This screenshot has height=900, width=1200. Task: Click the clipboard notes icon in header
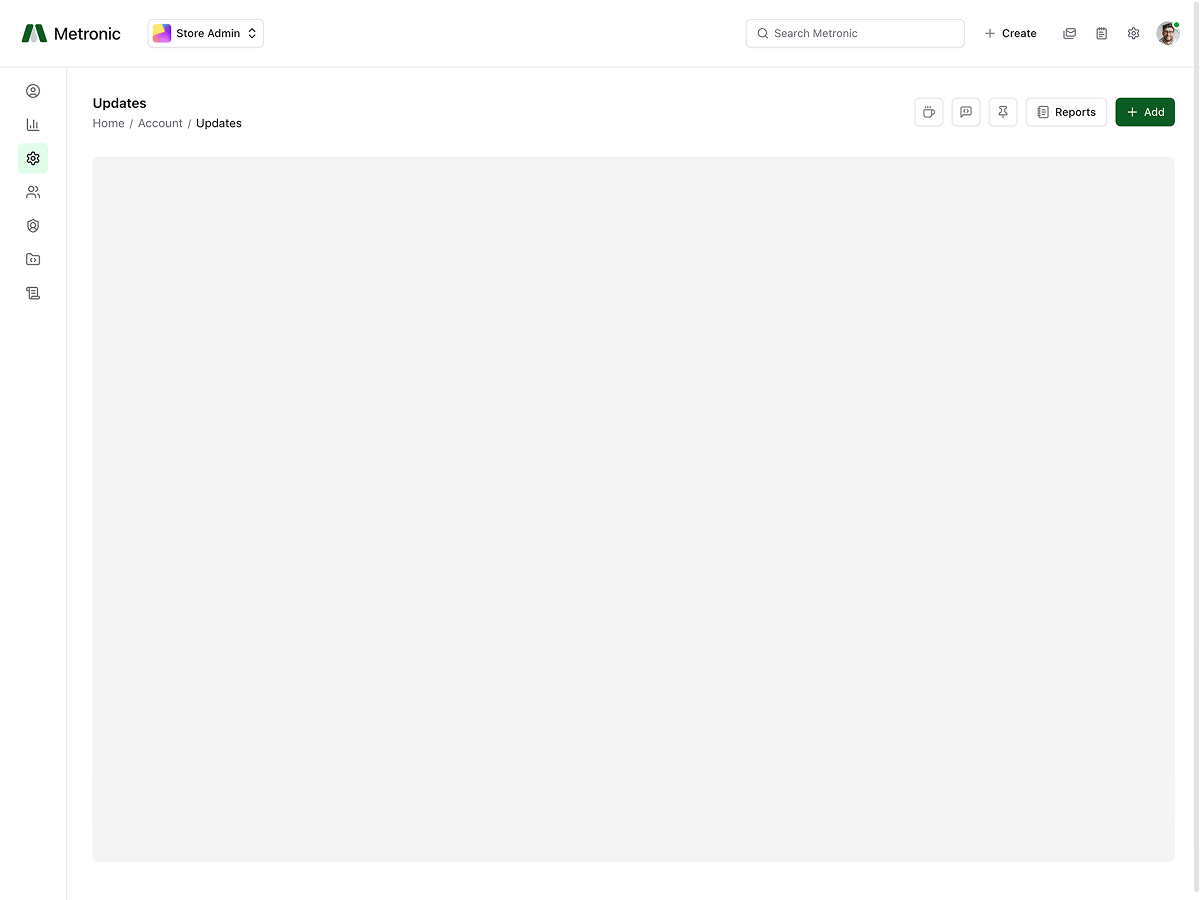point(1102,33)
